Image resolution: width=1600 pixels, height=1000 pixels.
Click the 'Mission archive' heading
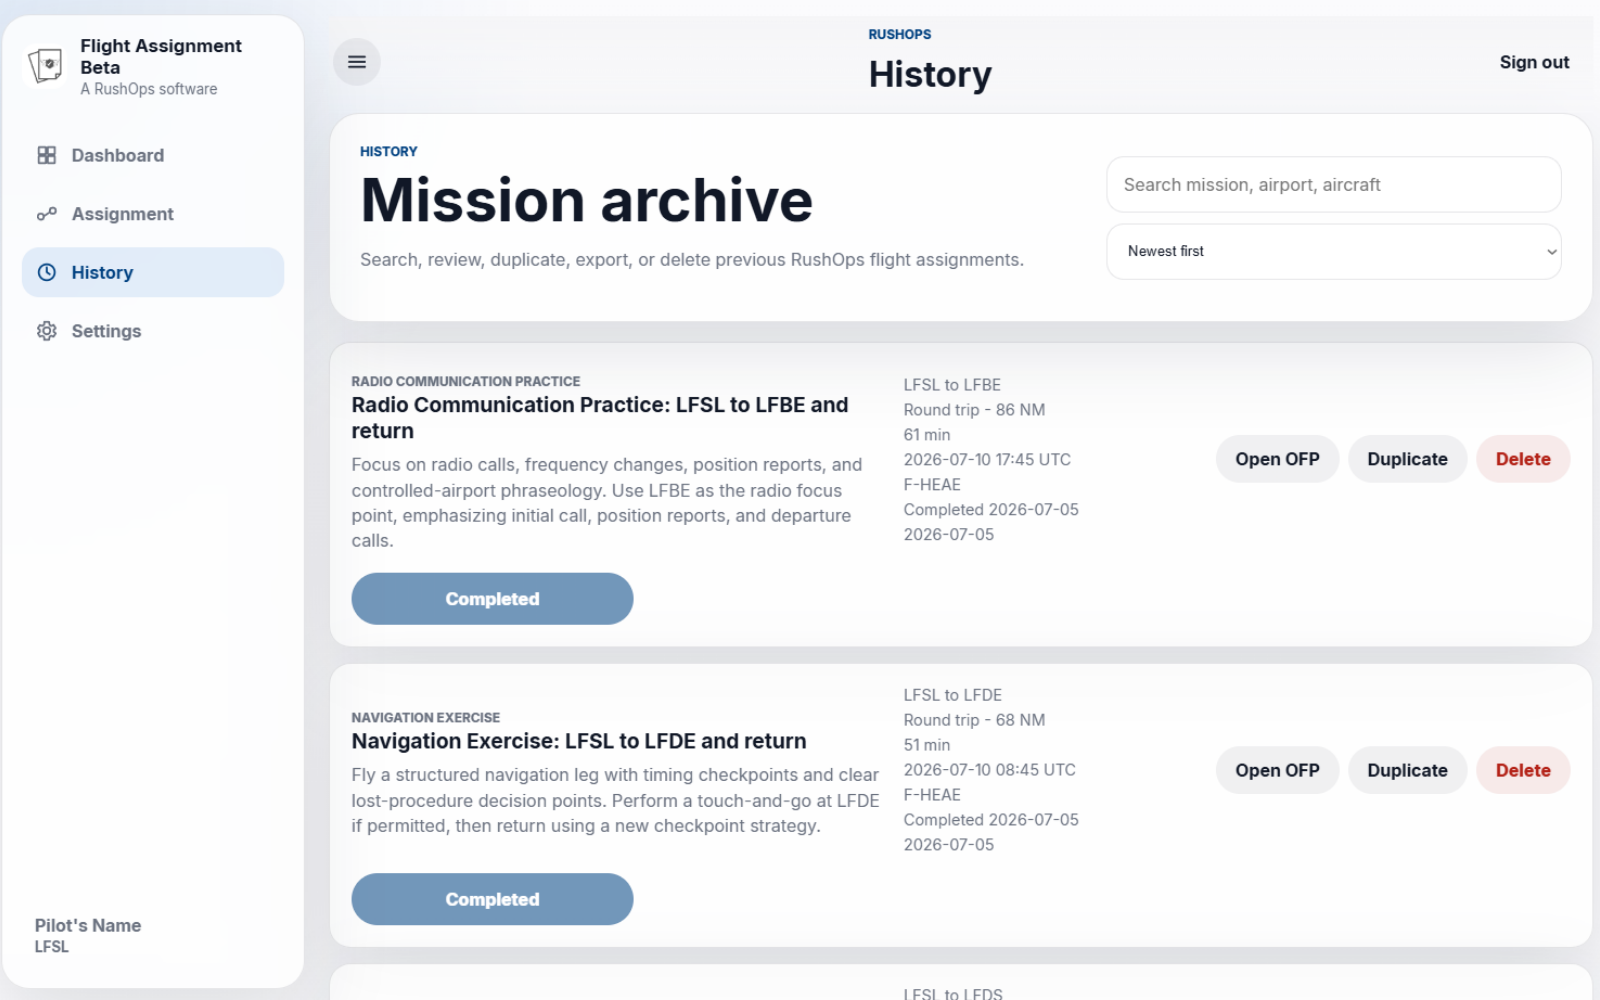pos(587,200)
